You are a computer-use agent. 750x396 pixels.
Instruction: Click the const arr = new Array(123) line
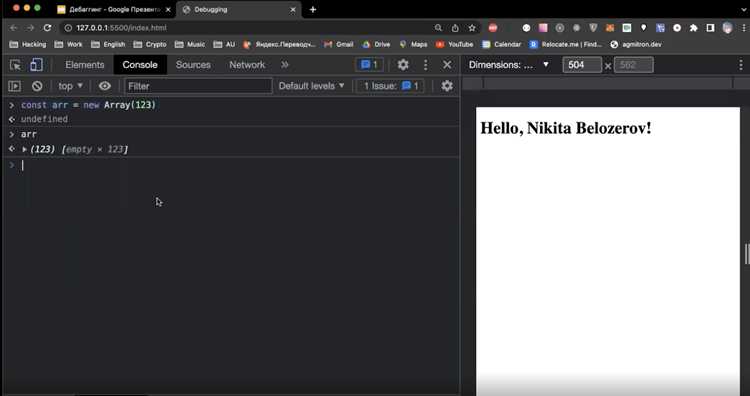[x=88, y=105]
